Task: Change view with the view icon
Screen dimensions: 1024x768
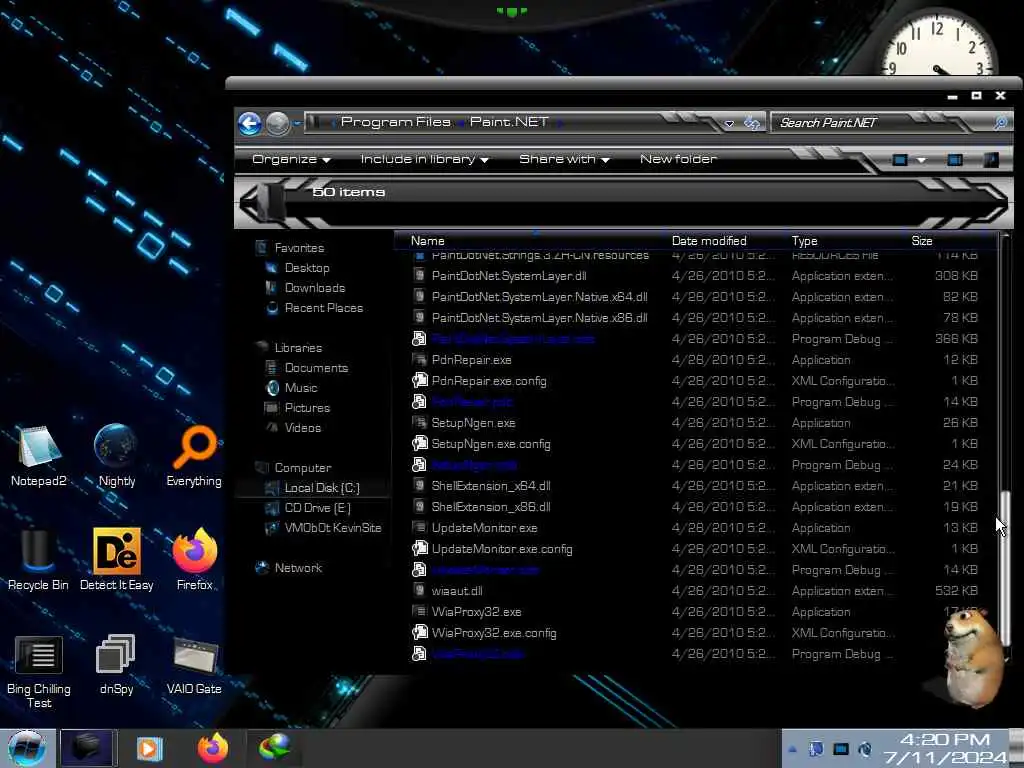Action: 900,160
